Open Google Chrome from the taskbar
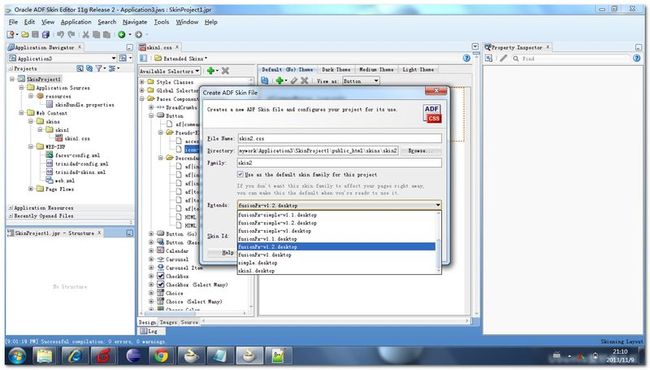This screenshot has height=370, width=650. coord(161,355)
